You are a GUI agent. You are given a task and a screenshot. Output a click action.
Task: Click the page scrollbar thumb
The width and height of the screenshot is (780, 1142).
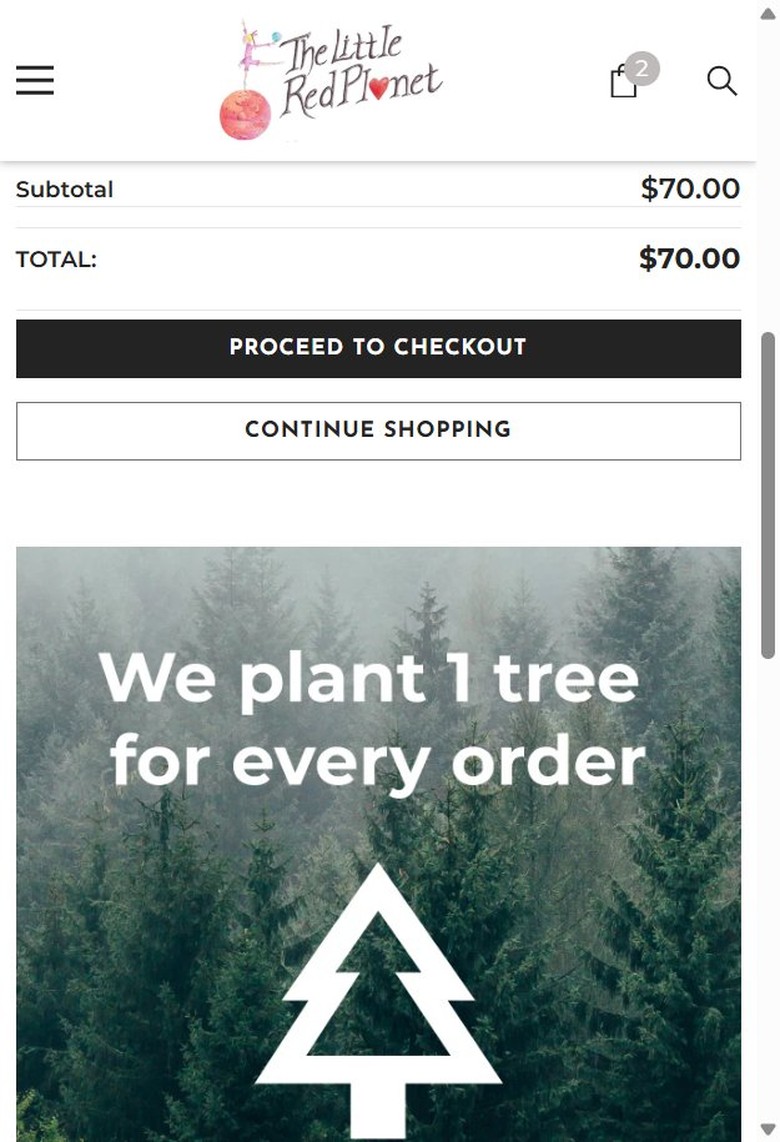768,495
